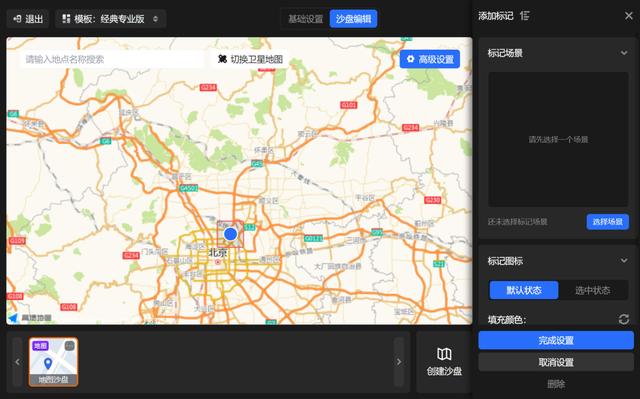
Task: Click the left arrow of thumbnail strip
Action: (x=17, y=362)
